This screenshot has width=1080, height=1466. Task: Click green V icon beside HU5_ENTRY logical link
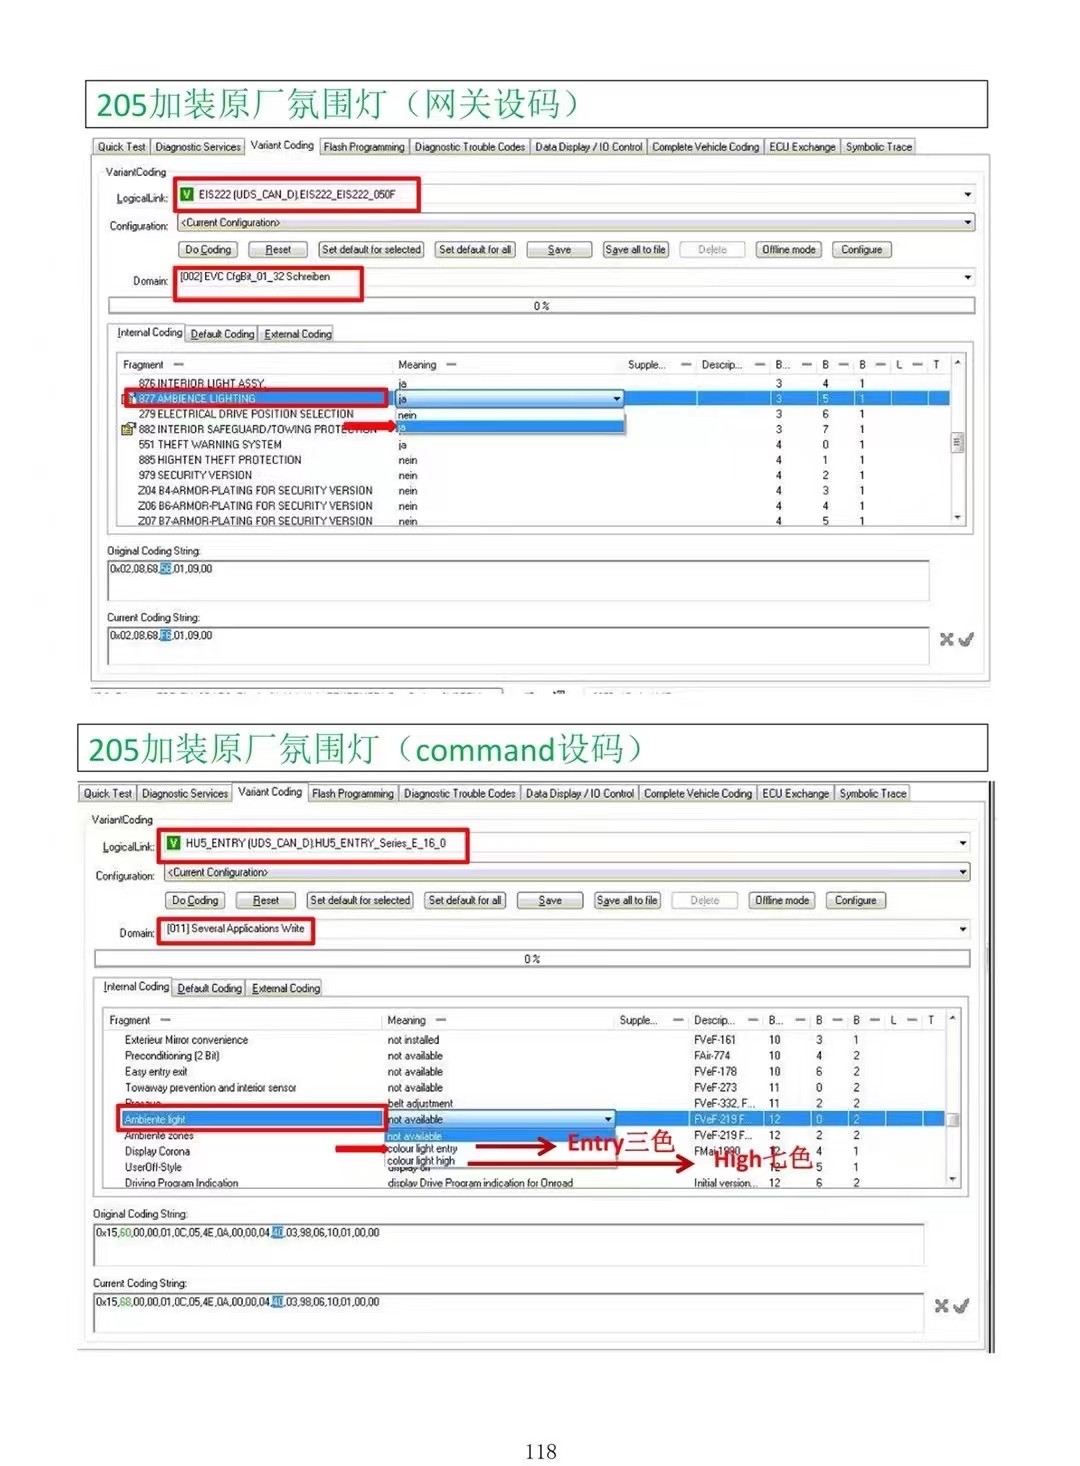(x=173, y=843)
